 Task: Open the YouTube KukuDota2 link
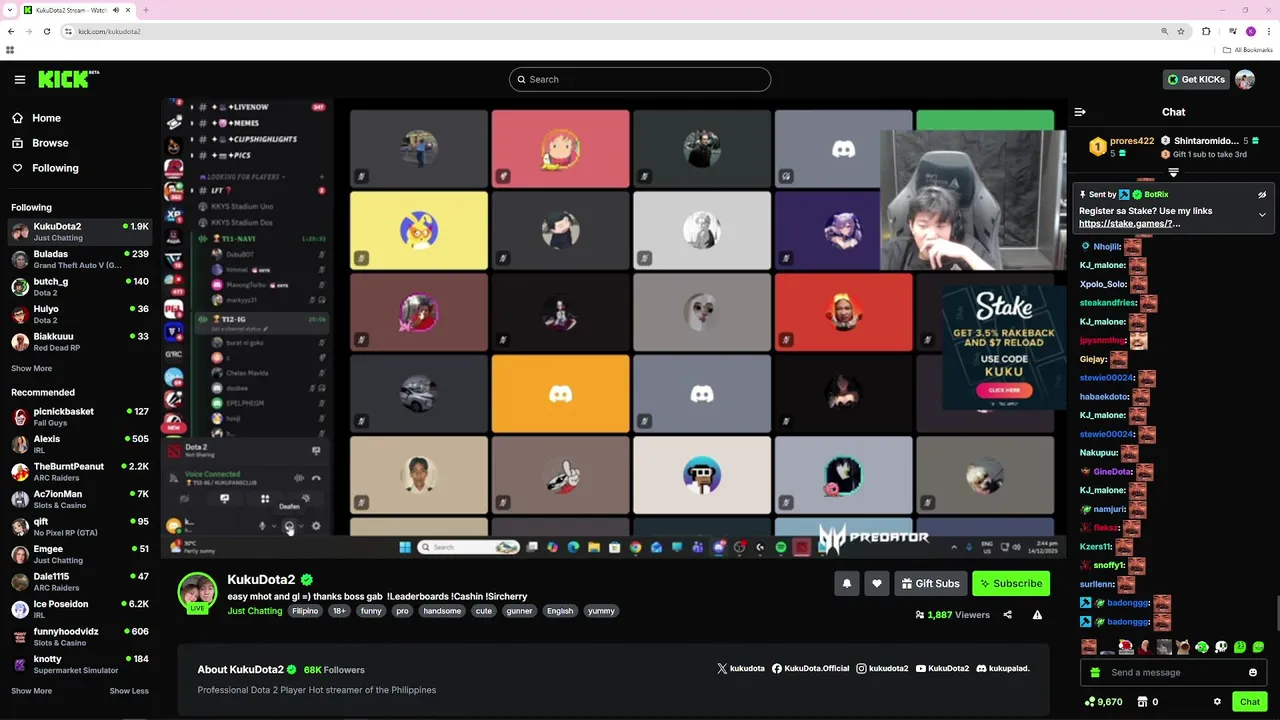pos(942,668)
